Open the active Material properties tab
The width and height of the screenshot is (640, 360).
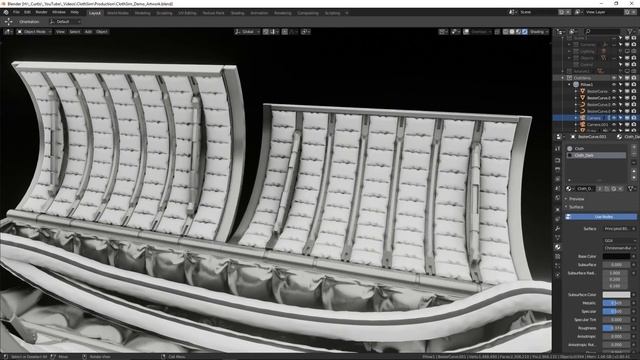pos(558,247)
